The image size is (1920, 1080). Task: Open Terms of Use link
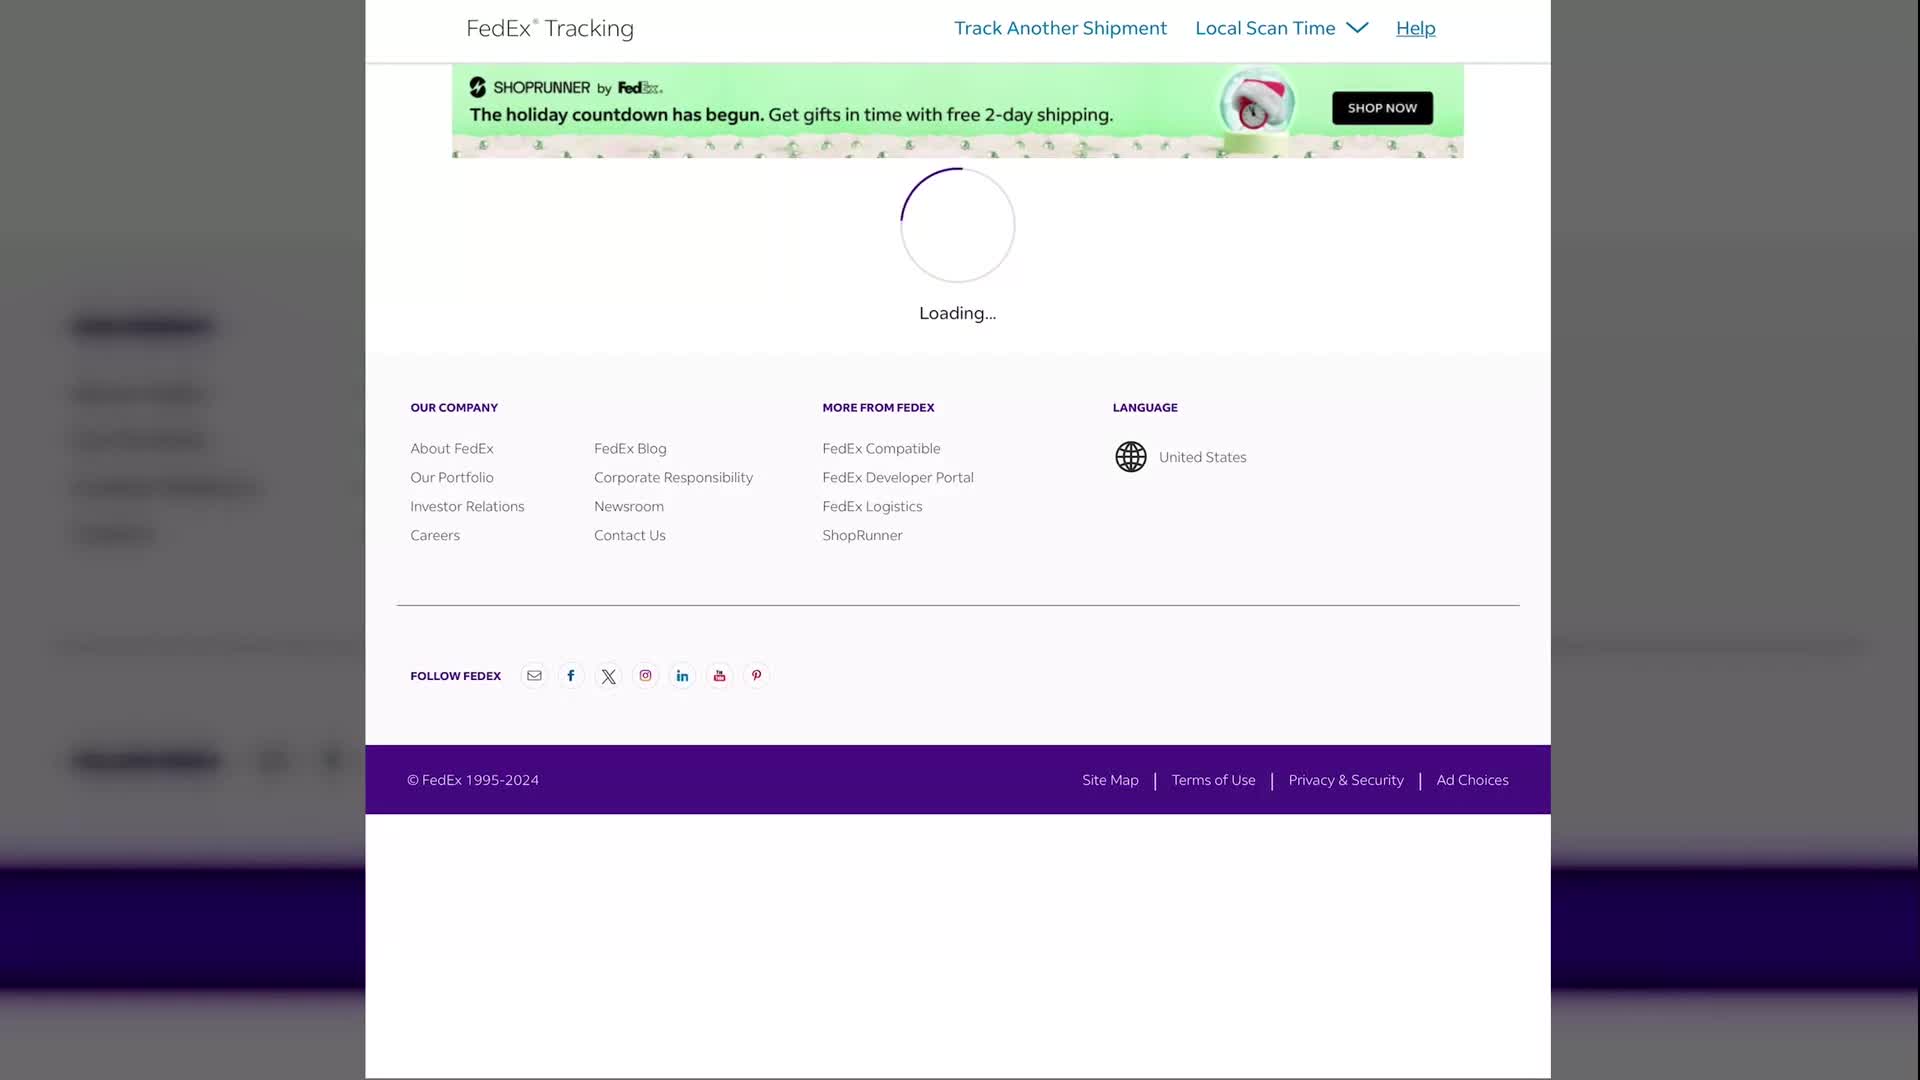(1213, 780)
